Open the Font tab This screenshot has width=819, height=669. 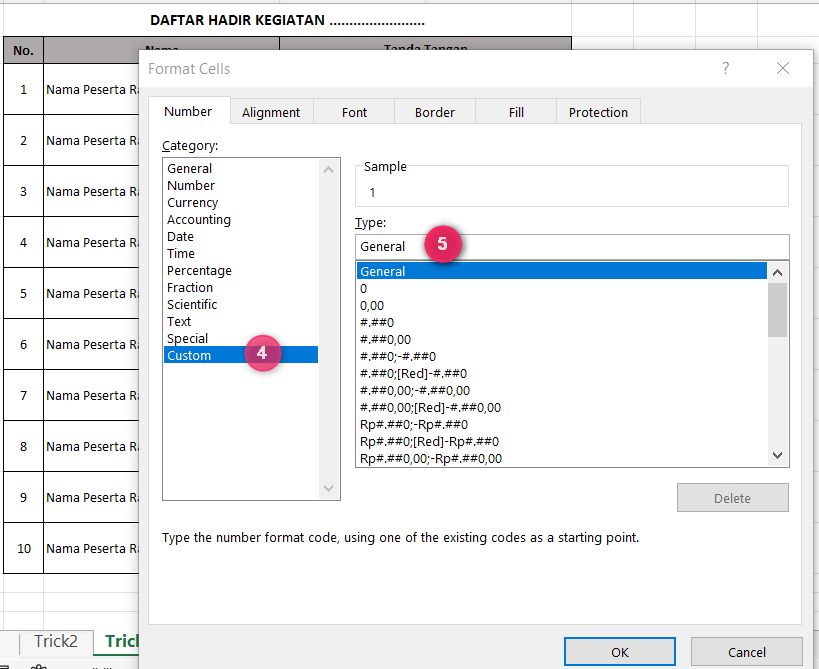click(x=354, y=112)
